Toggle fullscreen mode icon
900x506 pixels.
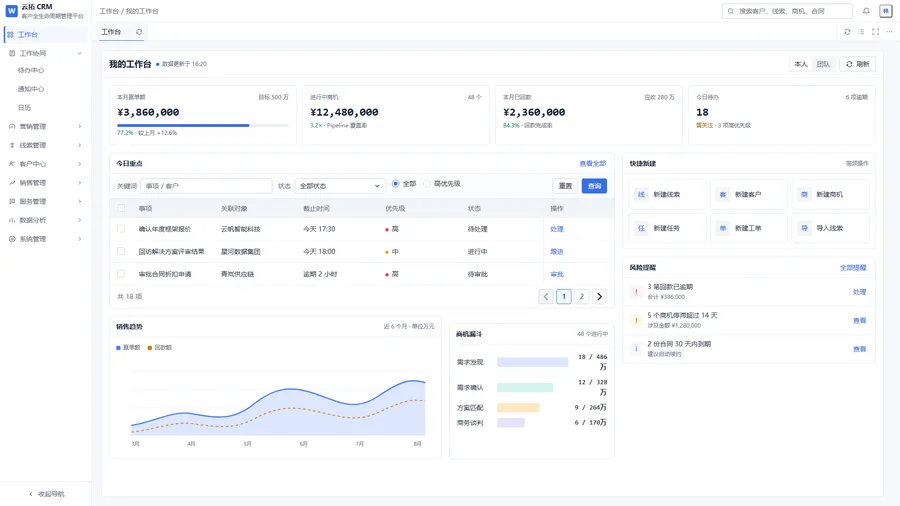click(x=875, y=32)
